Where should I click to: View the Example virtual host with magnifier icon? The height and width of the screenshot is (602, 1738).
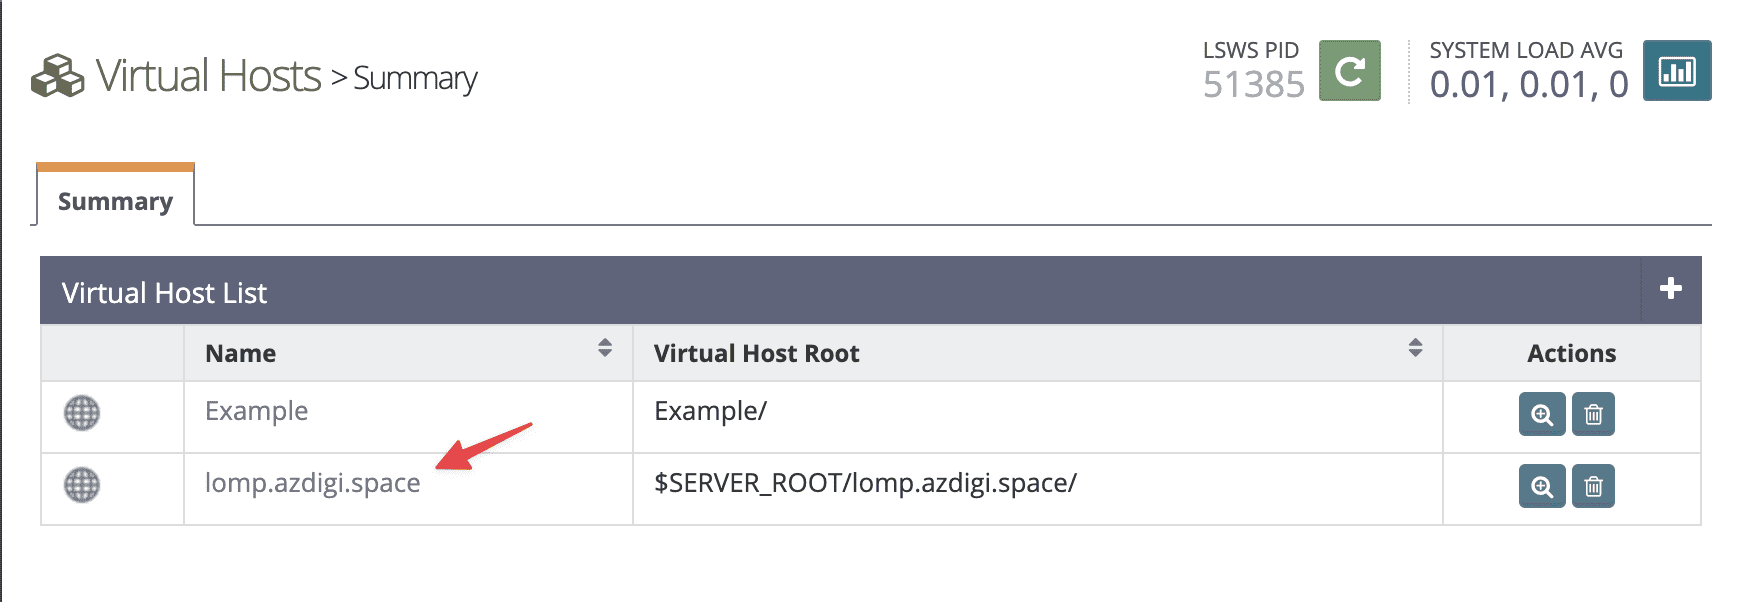[1542, 414]
